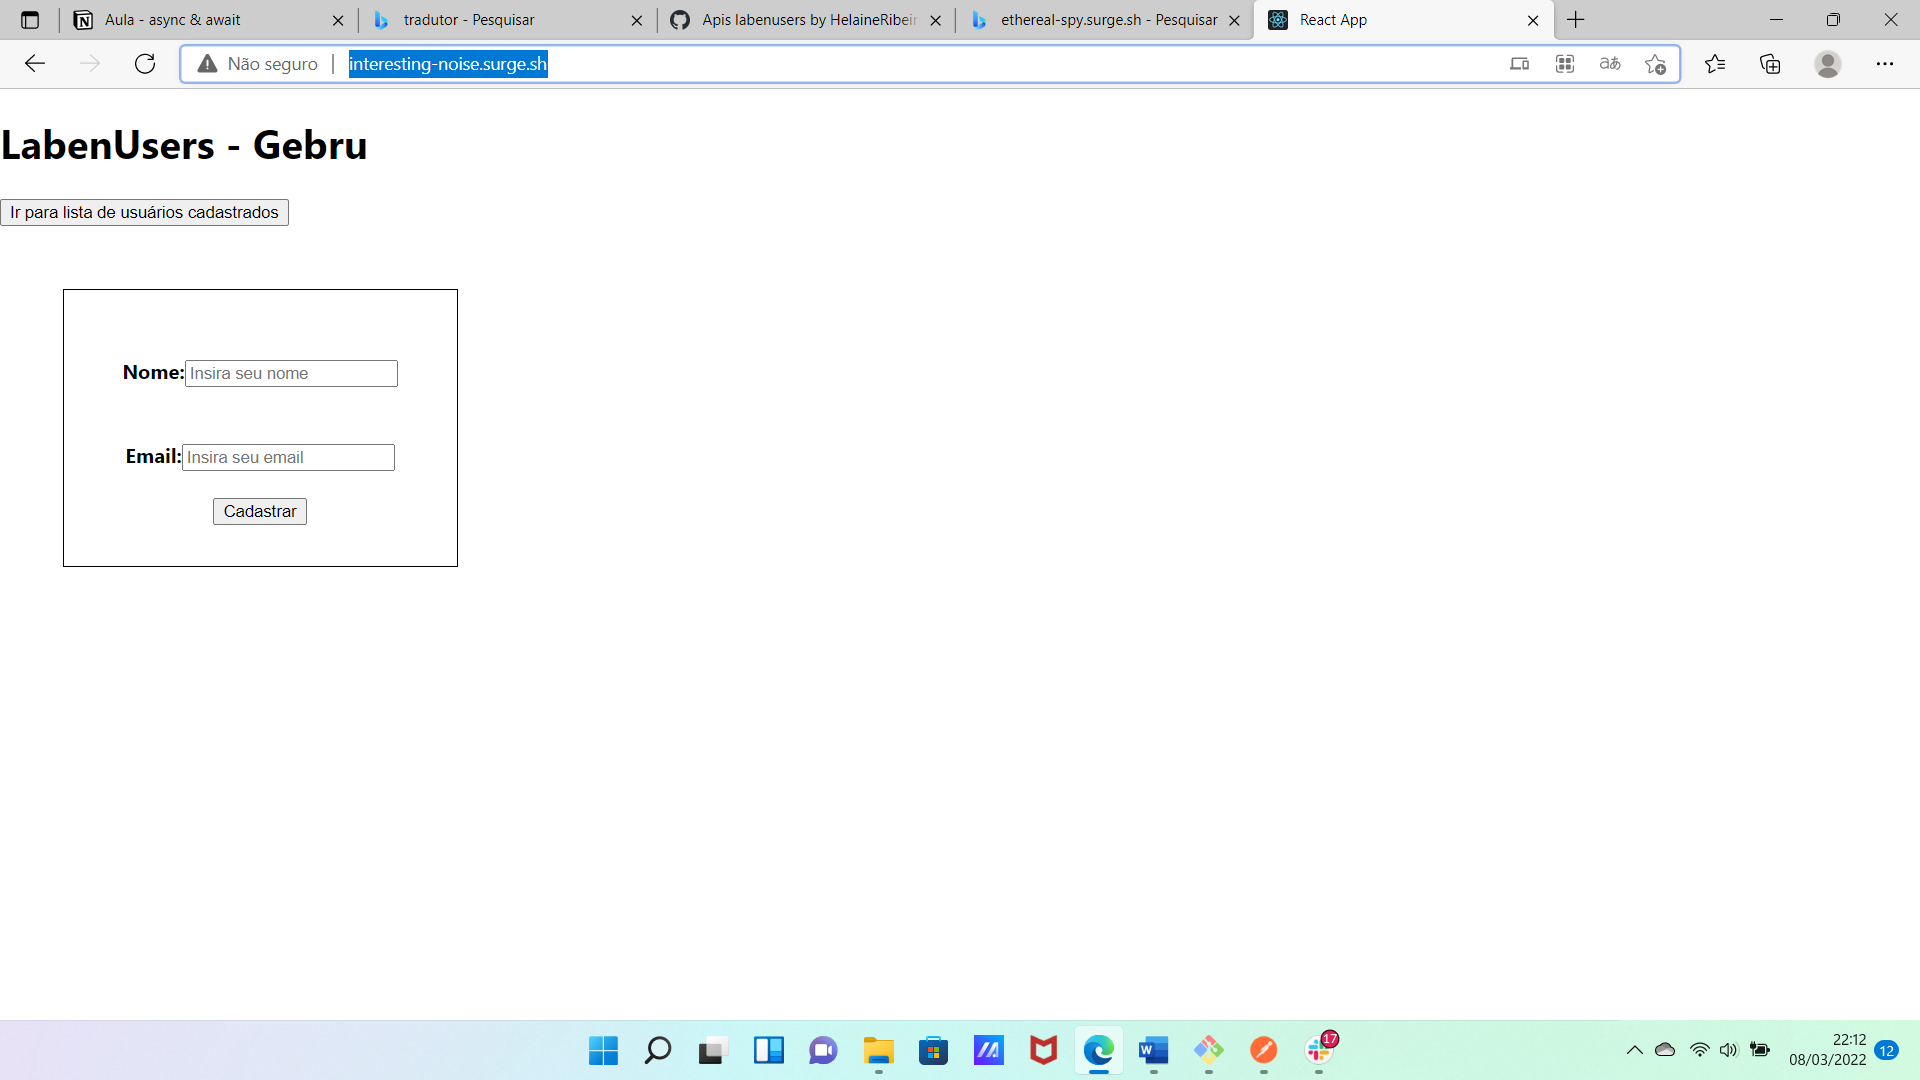Switch to the Apis labenusers GitHub tab
Image resolution: width=1920 pixels, height=1080 pixels.
pos(806,20)
